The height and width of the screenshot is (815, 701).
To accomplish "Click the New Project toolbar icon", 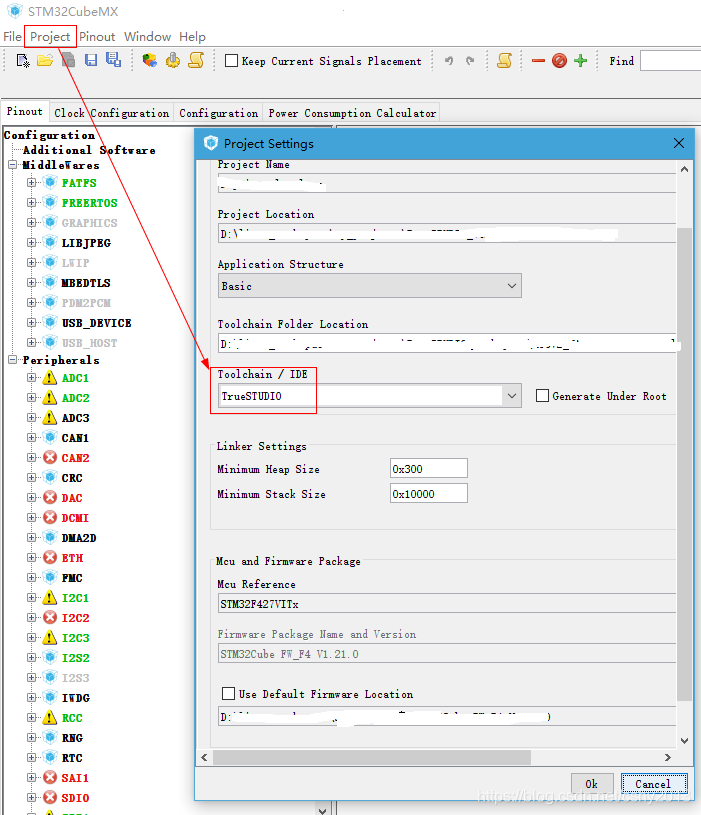I will [x=23, y=61].
